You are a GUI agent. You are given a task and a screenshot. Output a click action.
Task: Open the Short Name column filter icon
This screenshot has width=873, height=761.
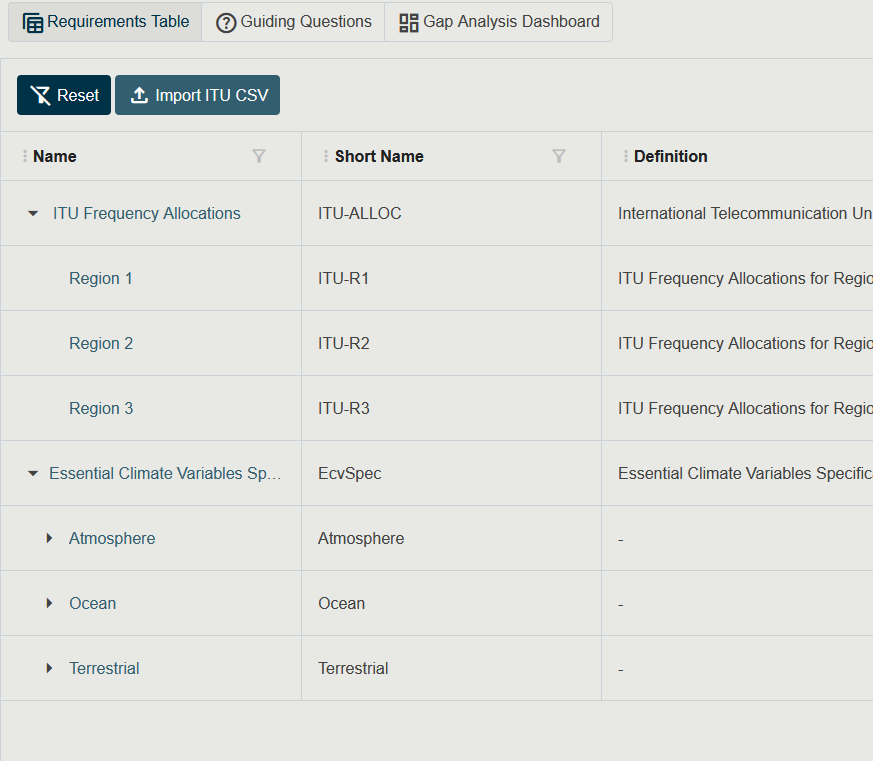(559, 156)
